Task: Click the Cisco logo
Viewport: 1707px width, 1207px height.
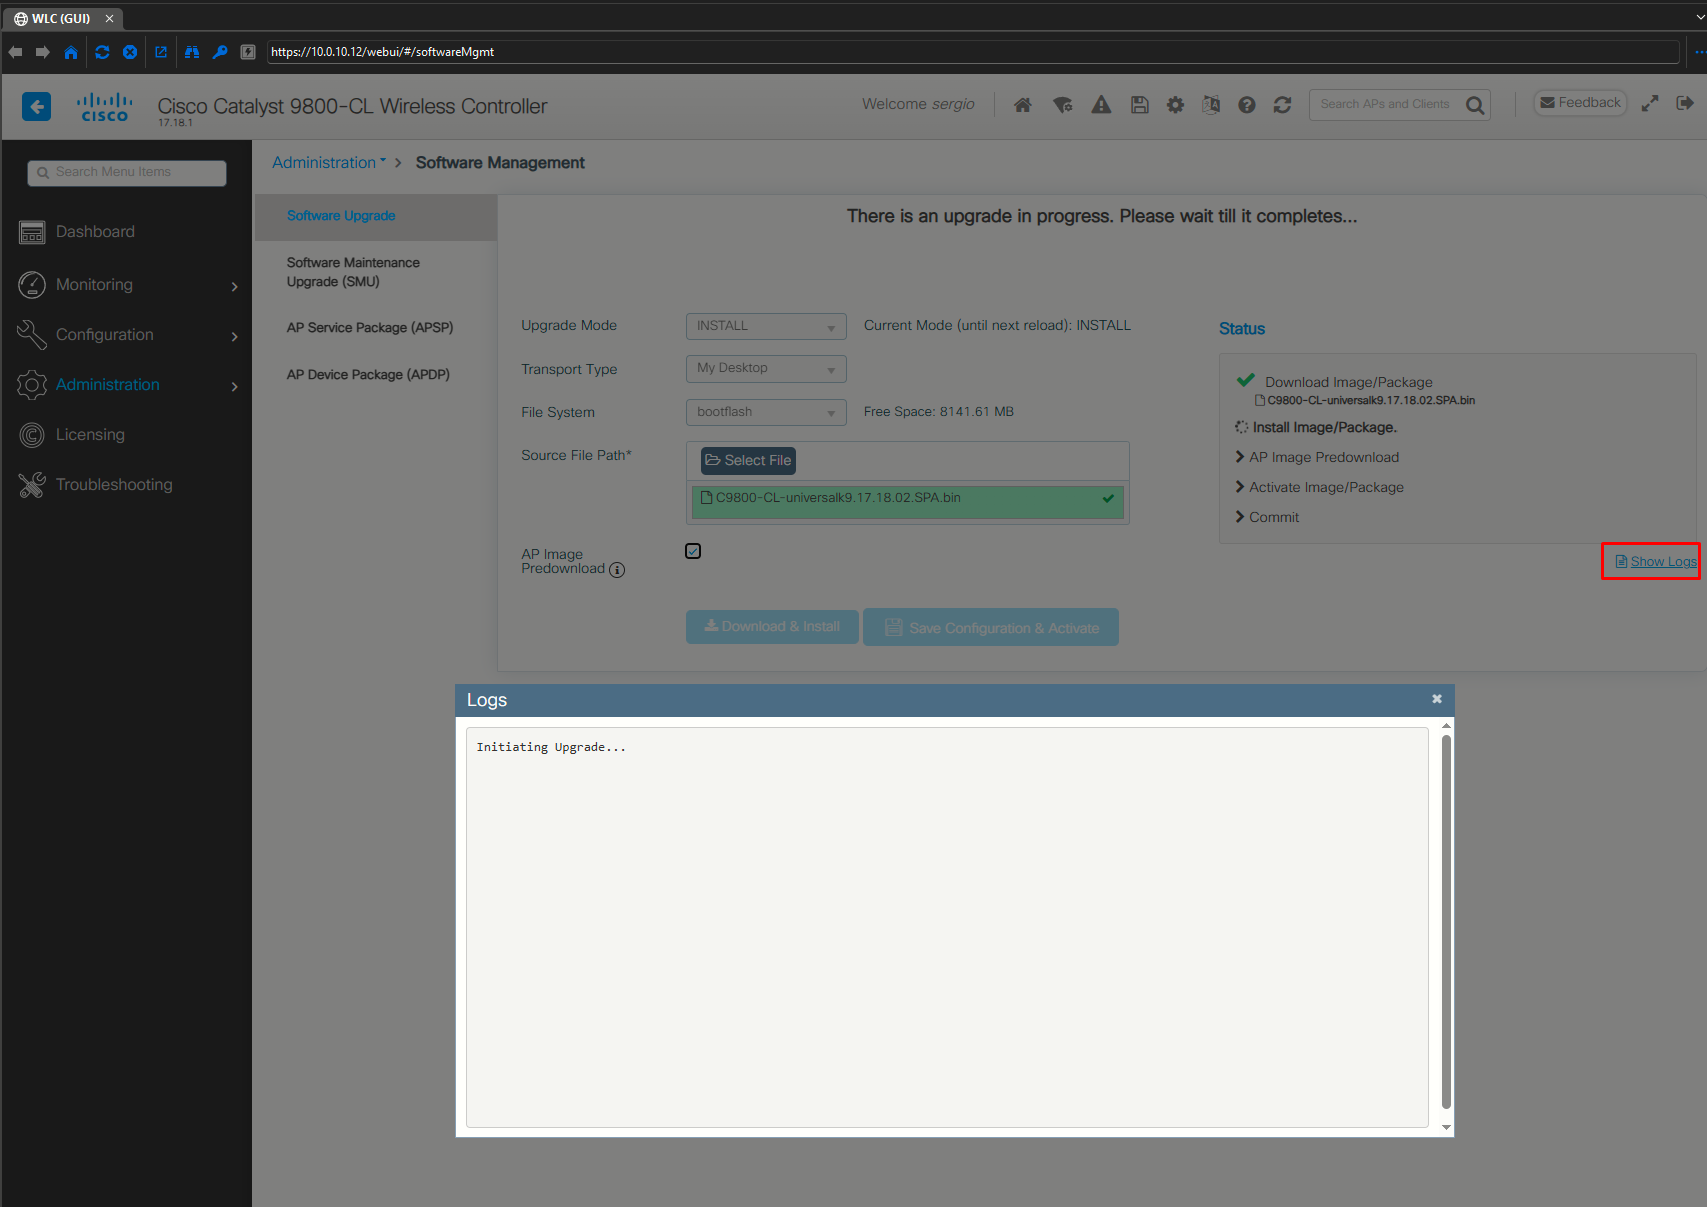Action: (105, 107)
